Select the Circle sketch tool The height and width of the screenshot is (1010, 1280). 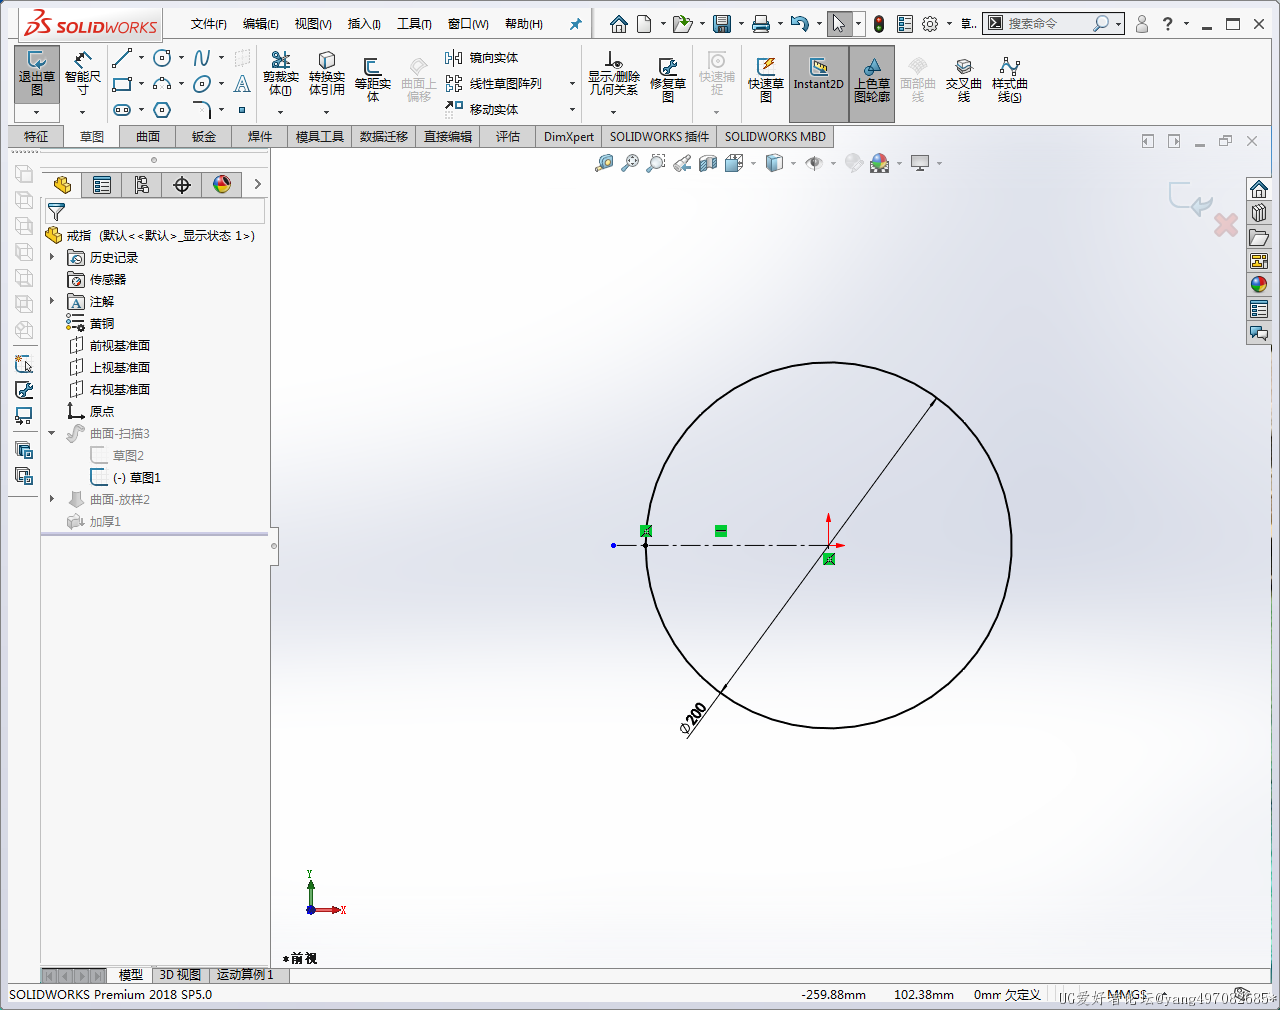(162, 58)
